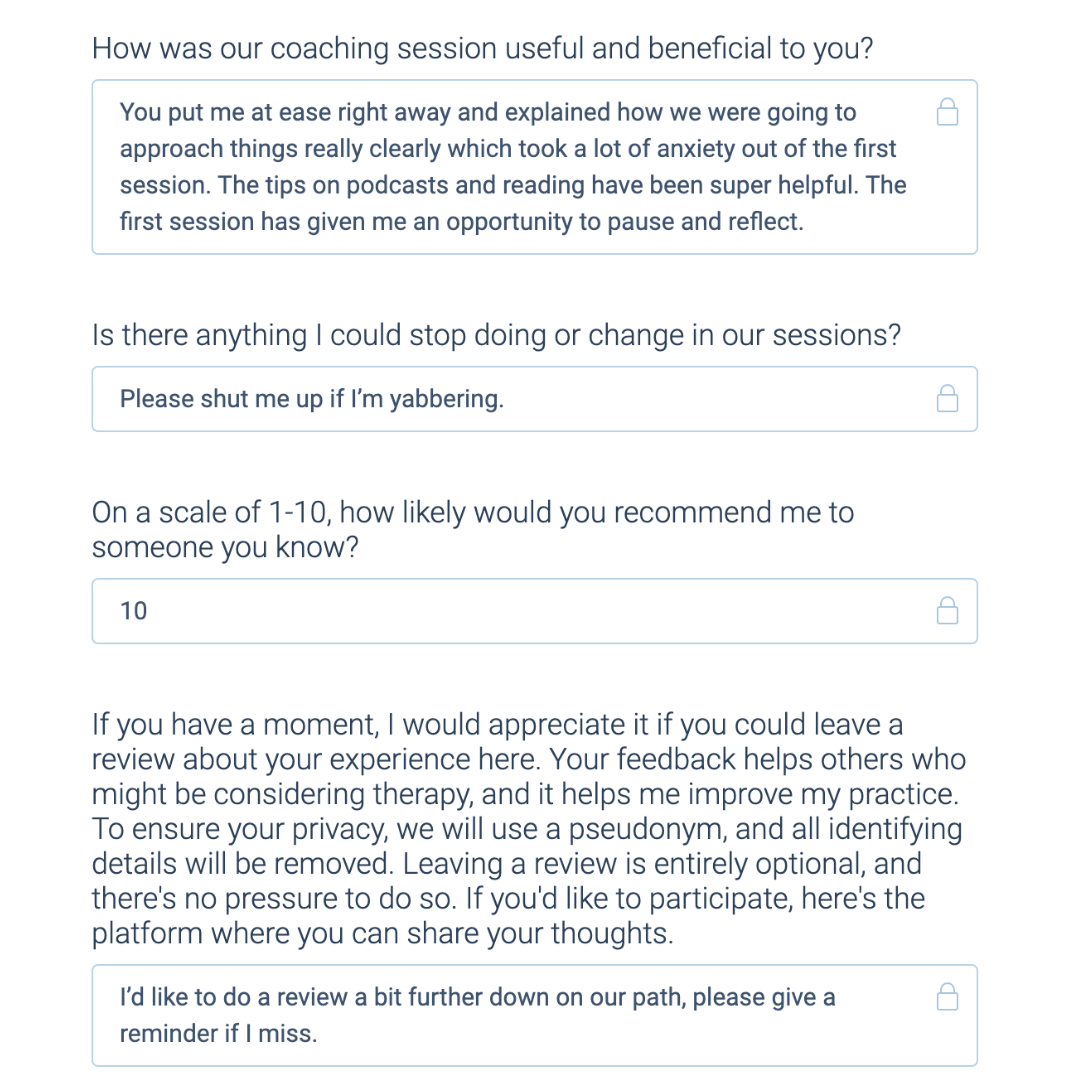Screen dimensions: 1080x1080
Task: Select the 'Please shut me up if I'm yabbering' field
Action: (534, 399)
